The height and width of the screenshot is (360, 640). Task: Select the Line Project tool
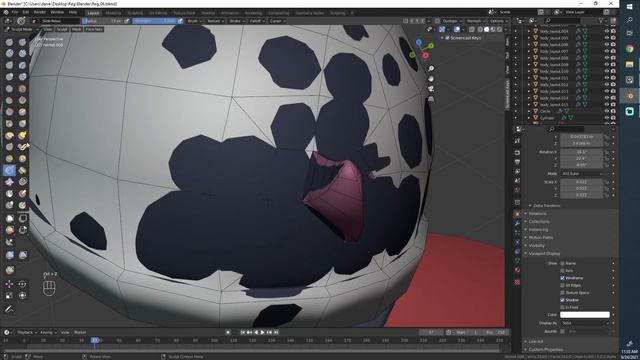[x=9, y=242]
